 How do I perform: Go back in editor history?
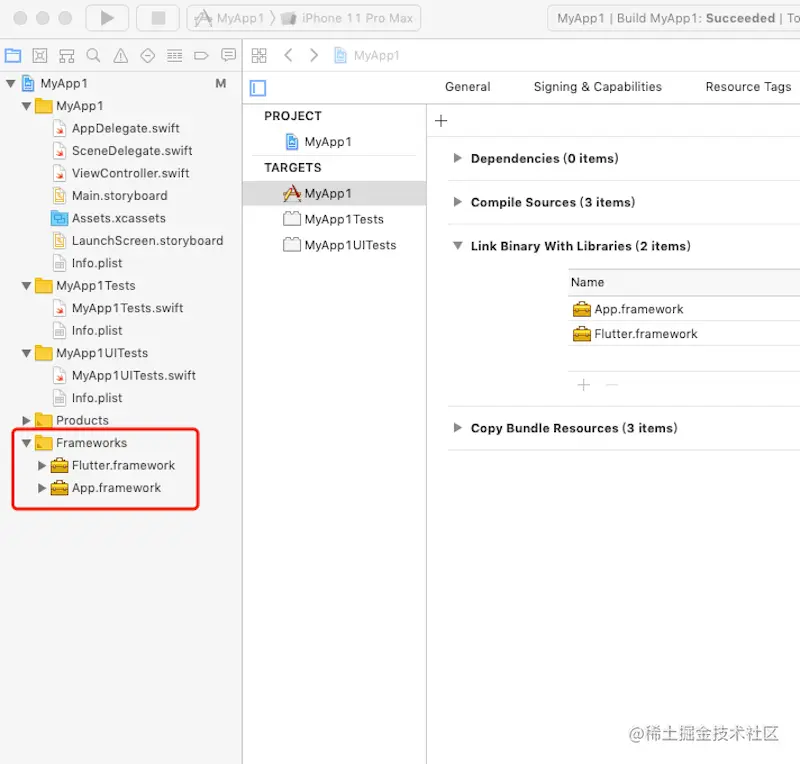click(288, 55)
